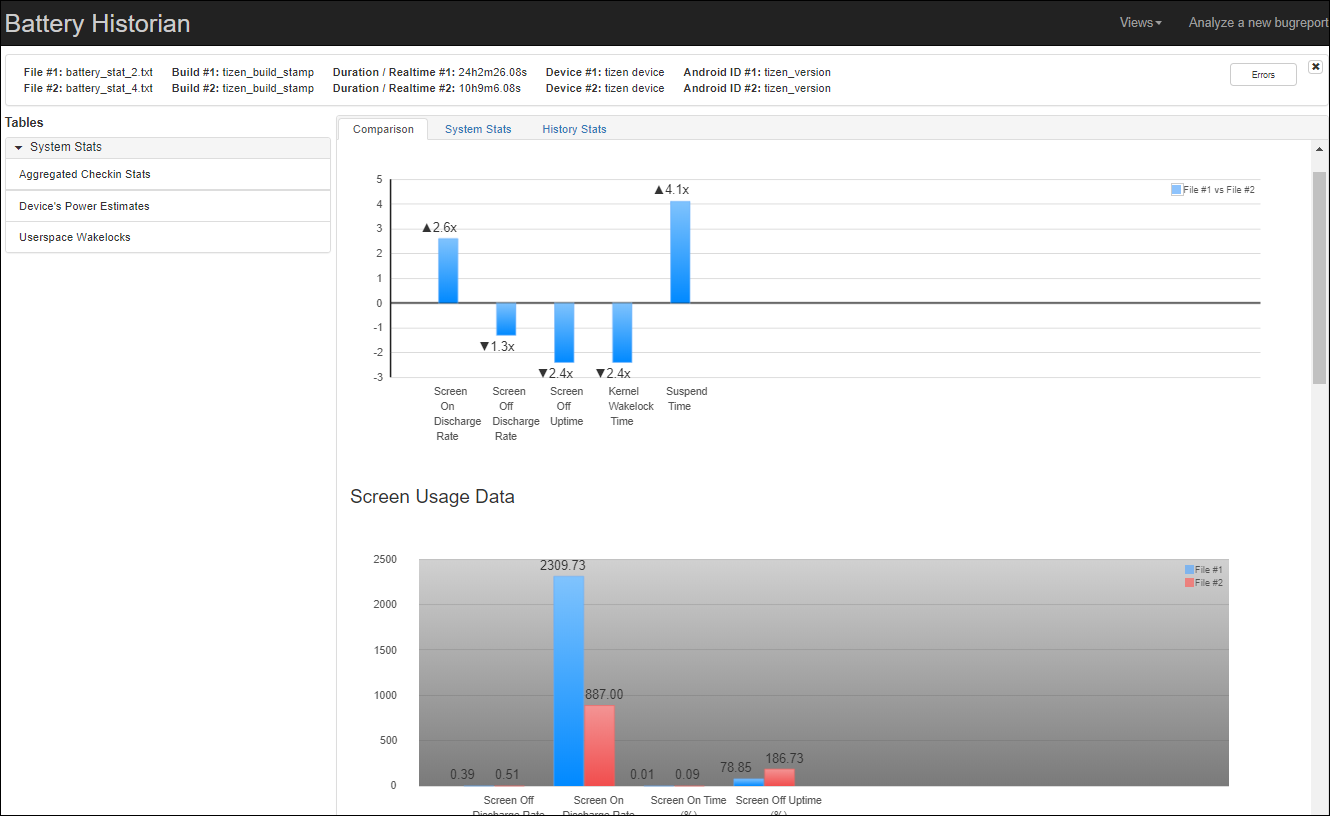
Task: Switch to the System Stats tab
Action: click(x=478, y=129)
